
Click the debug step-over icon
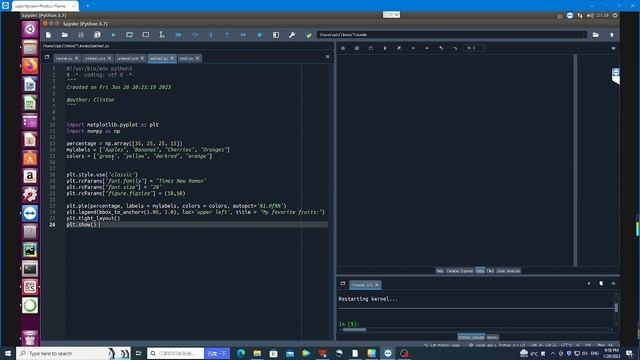195,35
